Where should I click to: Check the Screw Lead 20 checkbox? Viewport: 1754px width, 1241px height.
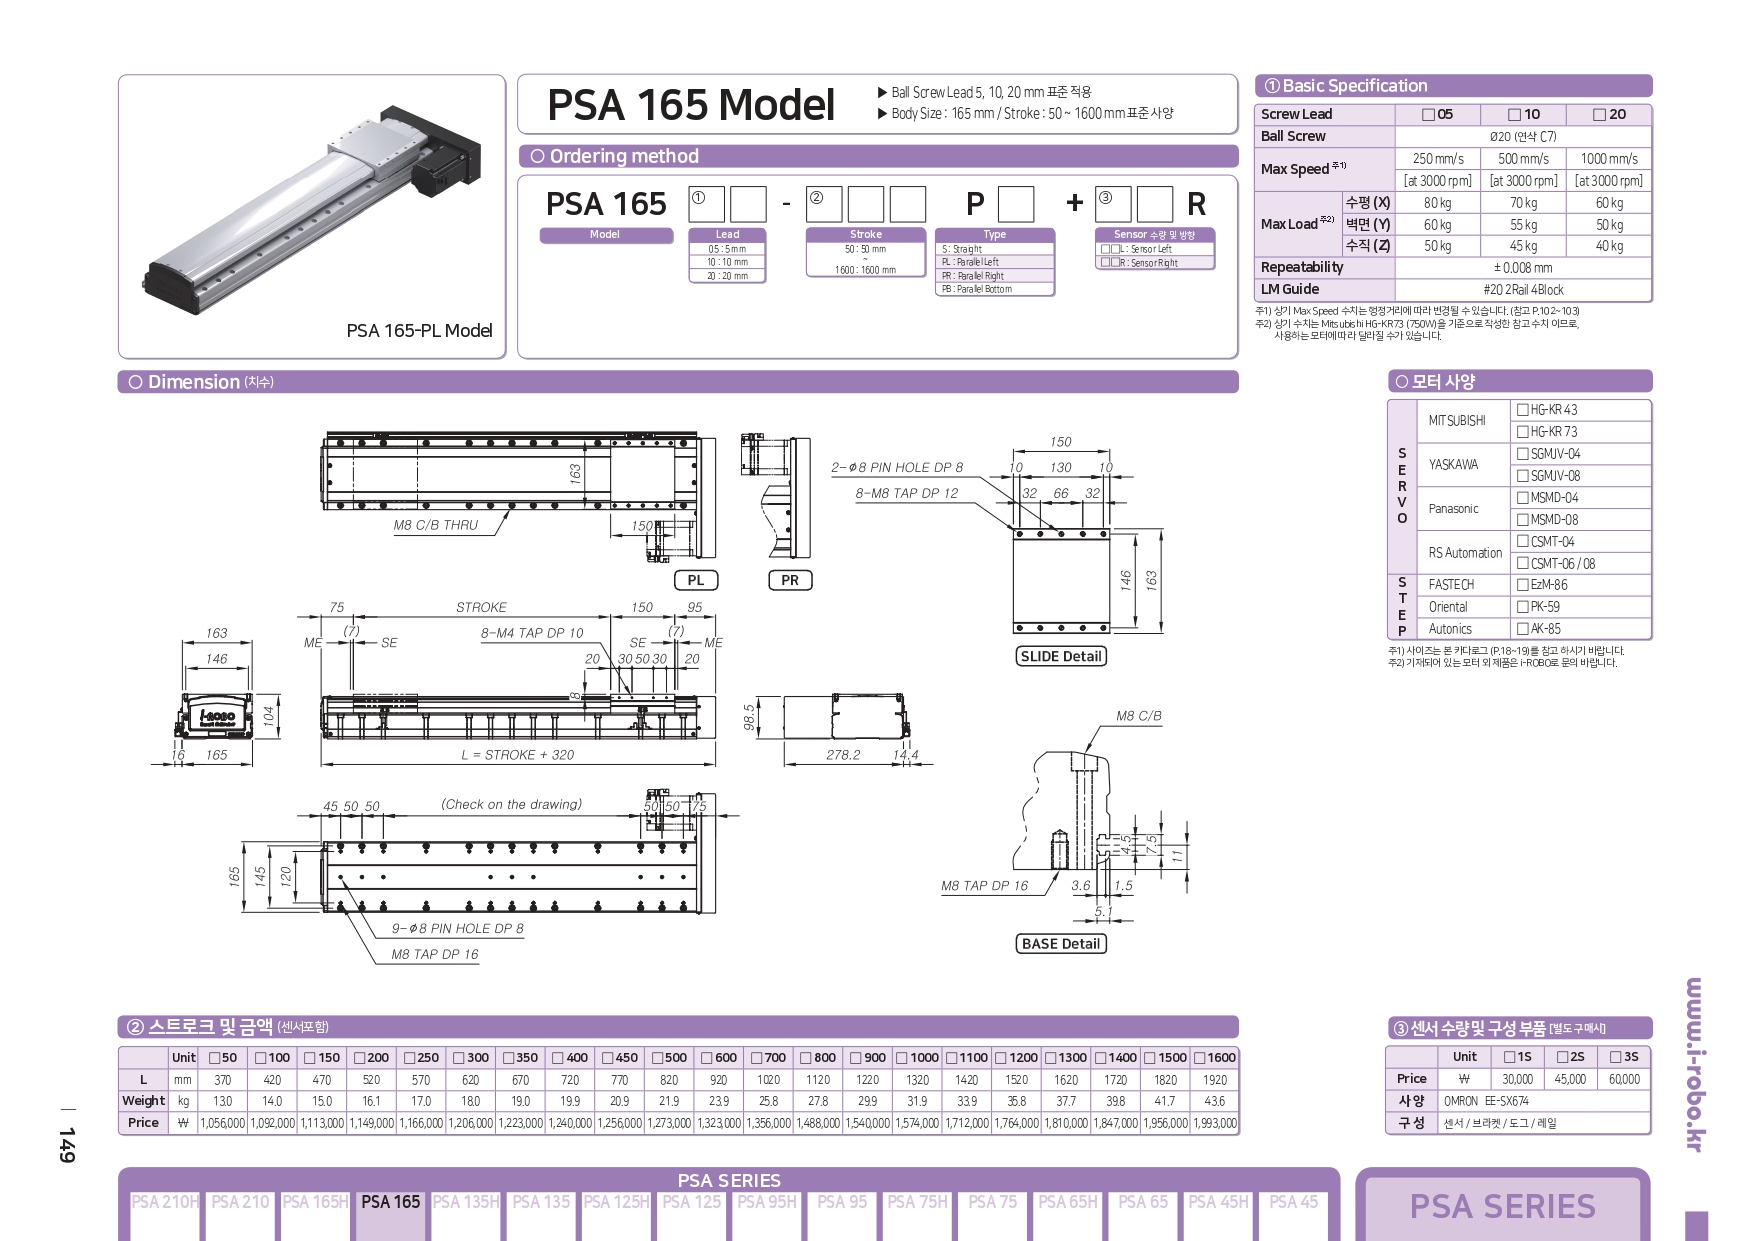(x=1599, y=115)
